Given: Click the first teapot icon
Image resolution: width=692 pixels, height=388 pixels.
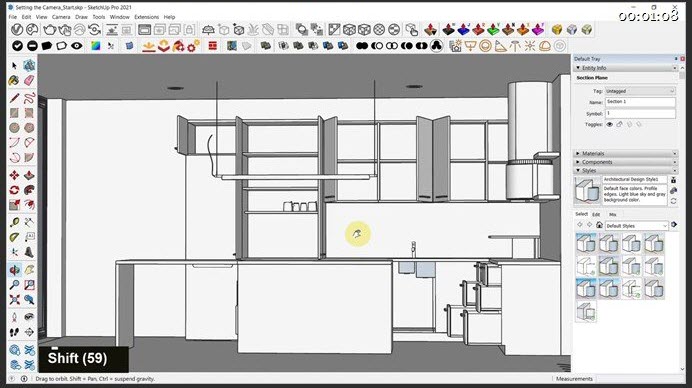Looking at the screenshot, I should (49, 30).
